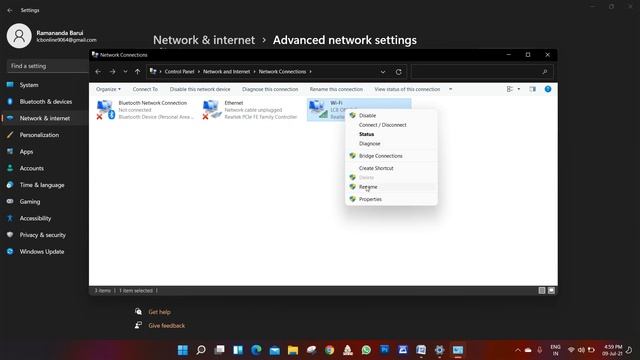640x360 pixels.
Task: Choose Diagnose in the context menu
Action: (x=369, y=144)
